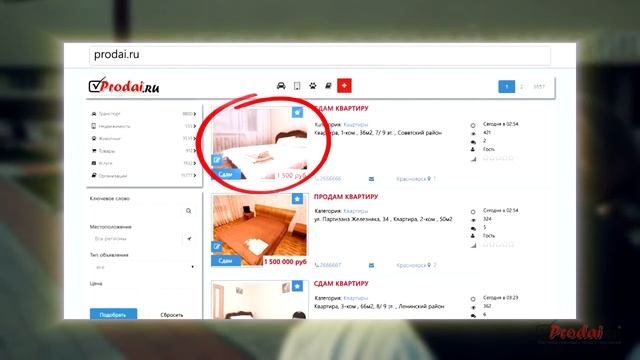Click the edit icon on the ПРОДАМ КВАРТИРУ listing photo

coord(216,247)
